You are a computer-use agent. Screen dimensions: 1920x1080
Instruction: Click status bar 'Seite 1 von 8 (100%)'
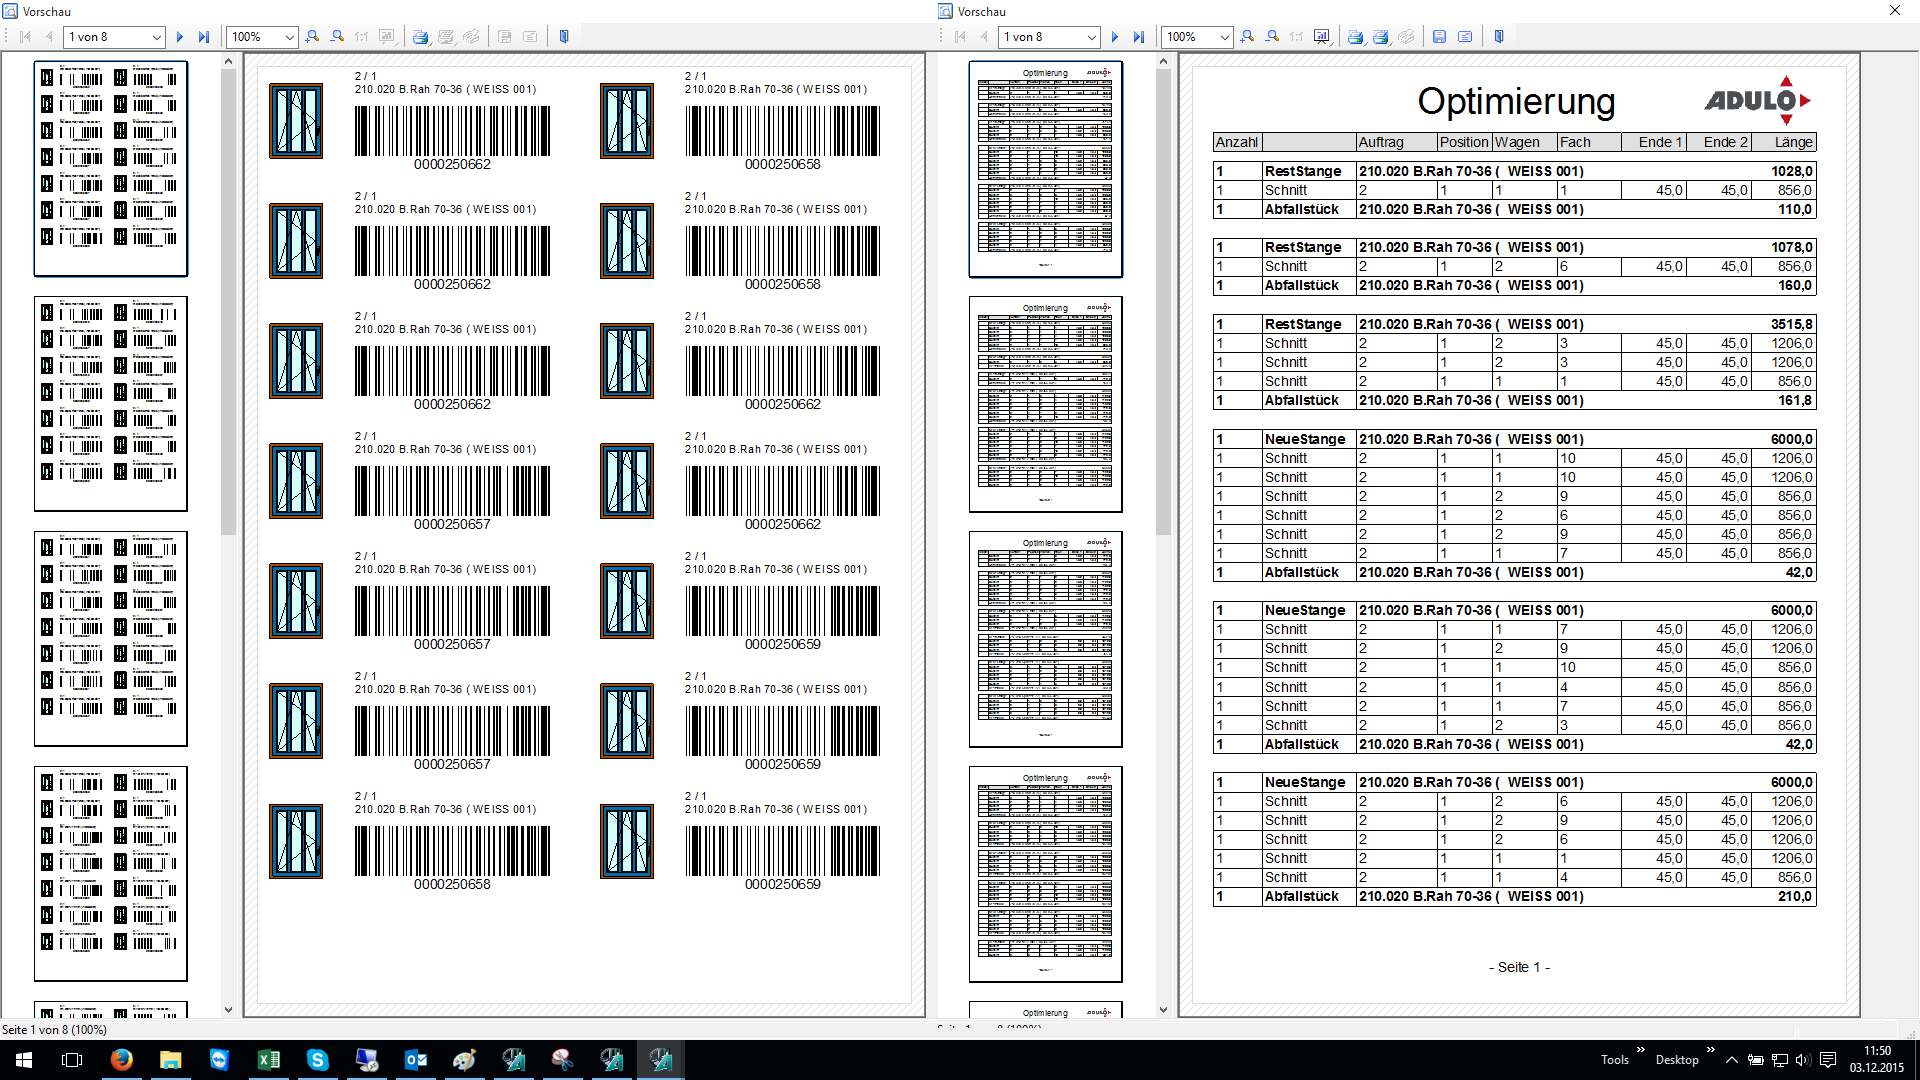(x=54, y=1029)
